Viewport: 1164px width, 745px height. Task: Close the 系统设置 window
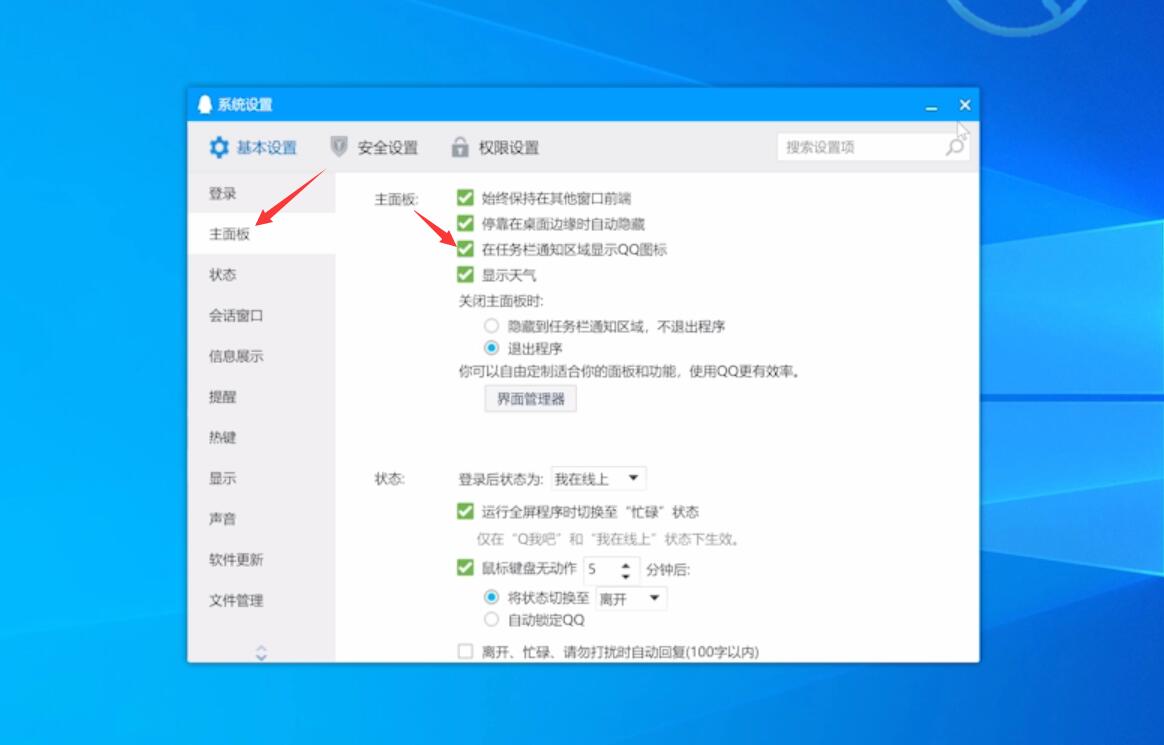[x=964, y=105]
